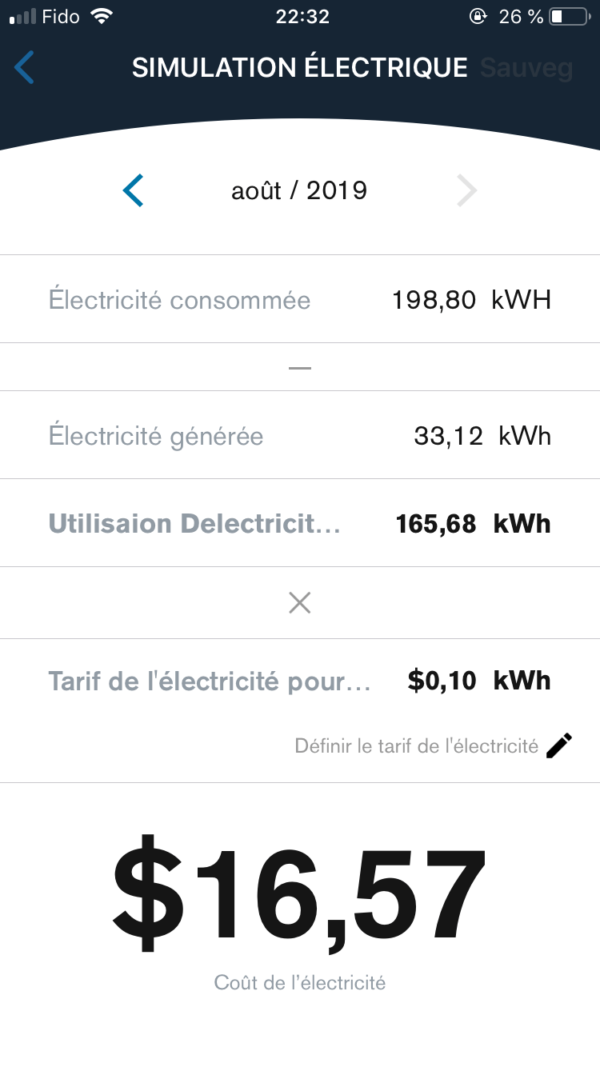Select the août / 2019 month label
600x1067 pixels.
(299, 190)
